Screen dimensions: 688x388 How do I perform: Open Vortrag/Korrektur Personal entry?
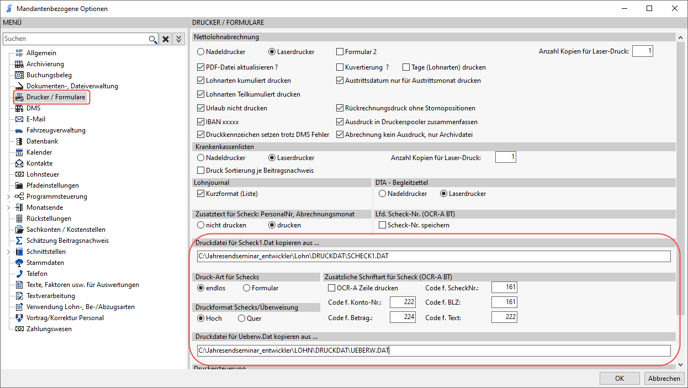pos(65,318)
